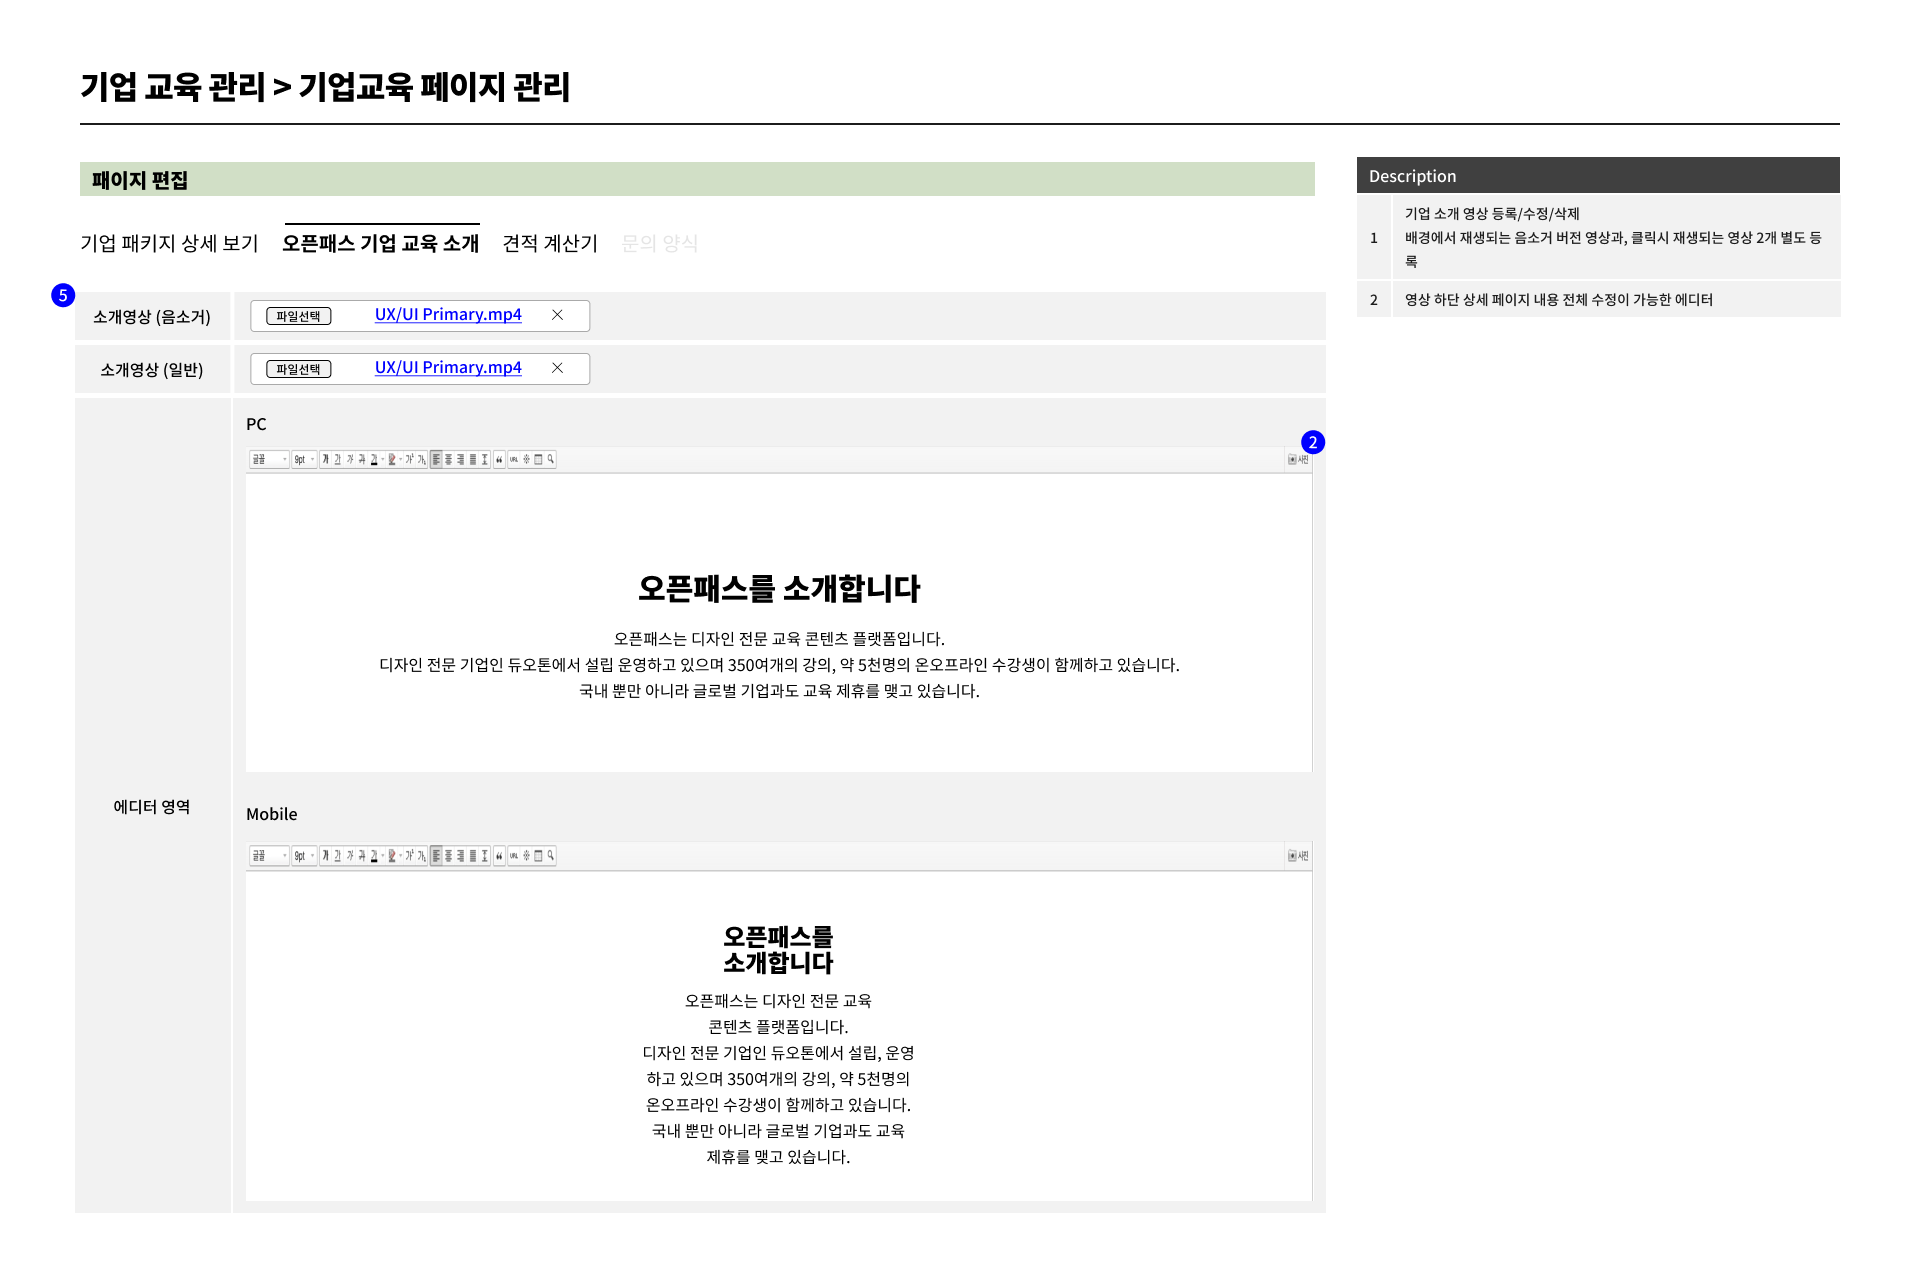Screen dimensions: 1920x1277
Task: Open find/replace in the PC editor
Action: coord(550,459)
